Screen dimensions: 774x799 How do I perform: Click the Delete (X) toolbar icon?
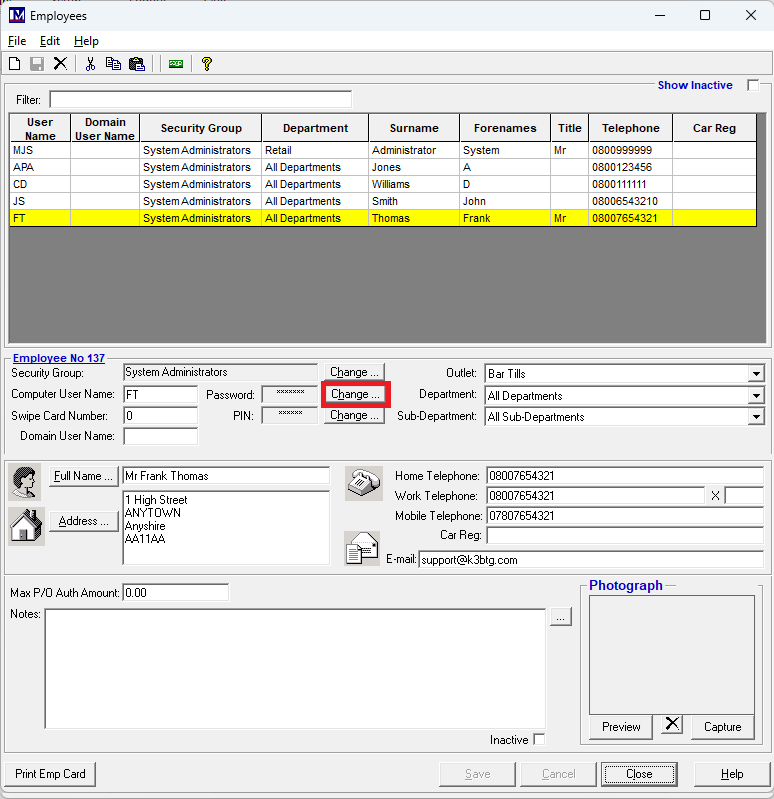click(60, 64)
